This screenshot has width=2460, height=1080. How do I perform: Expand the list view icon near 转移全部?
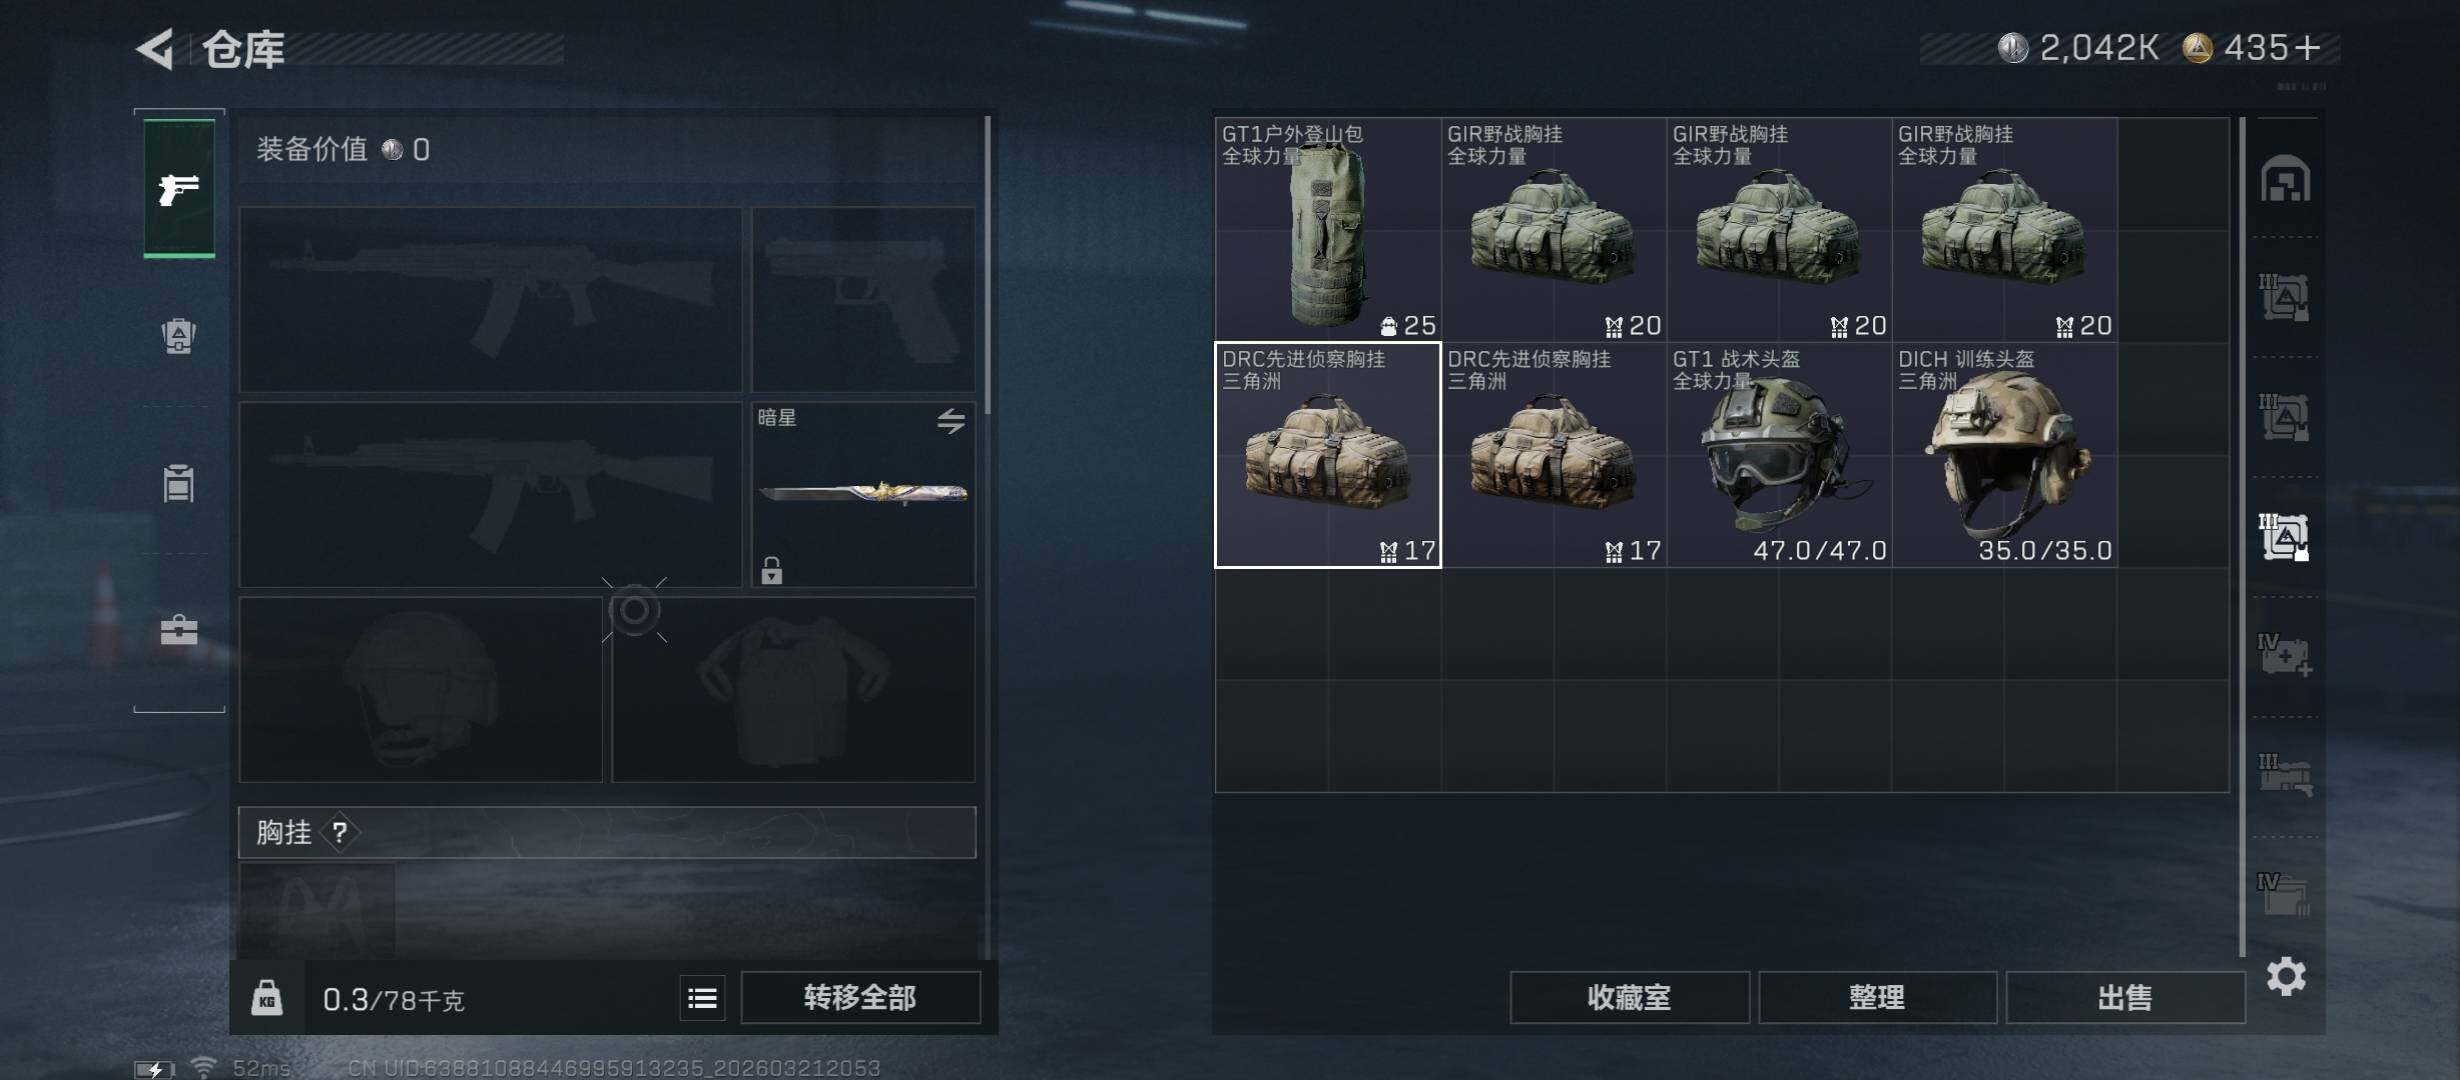click(x=703, y=998)
